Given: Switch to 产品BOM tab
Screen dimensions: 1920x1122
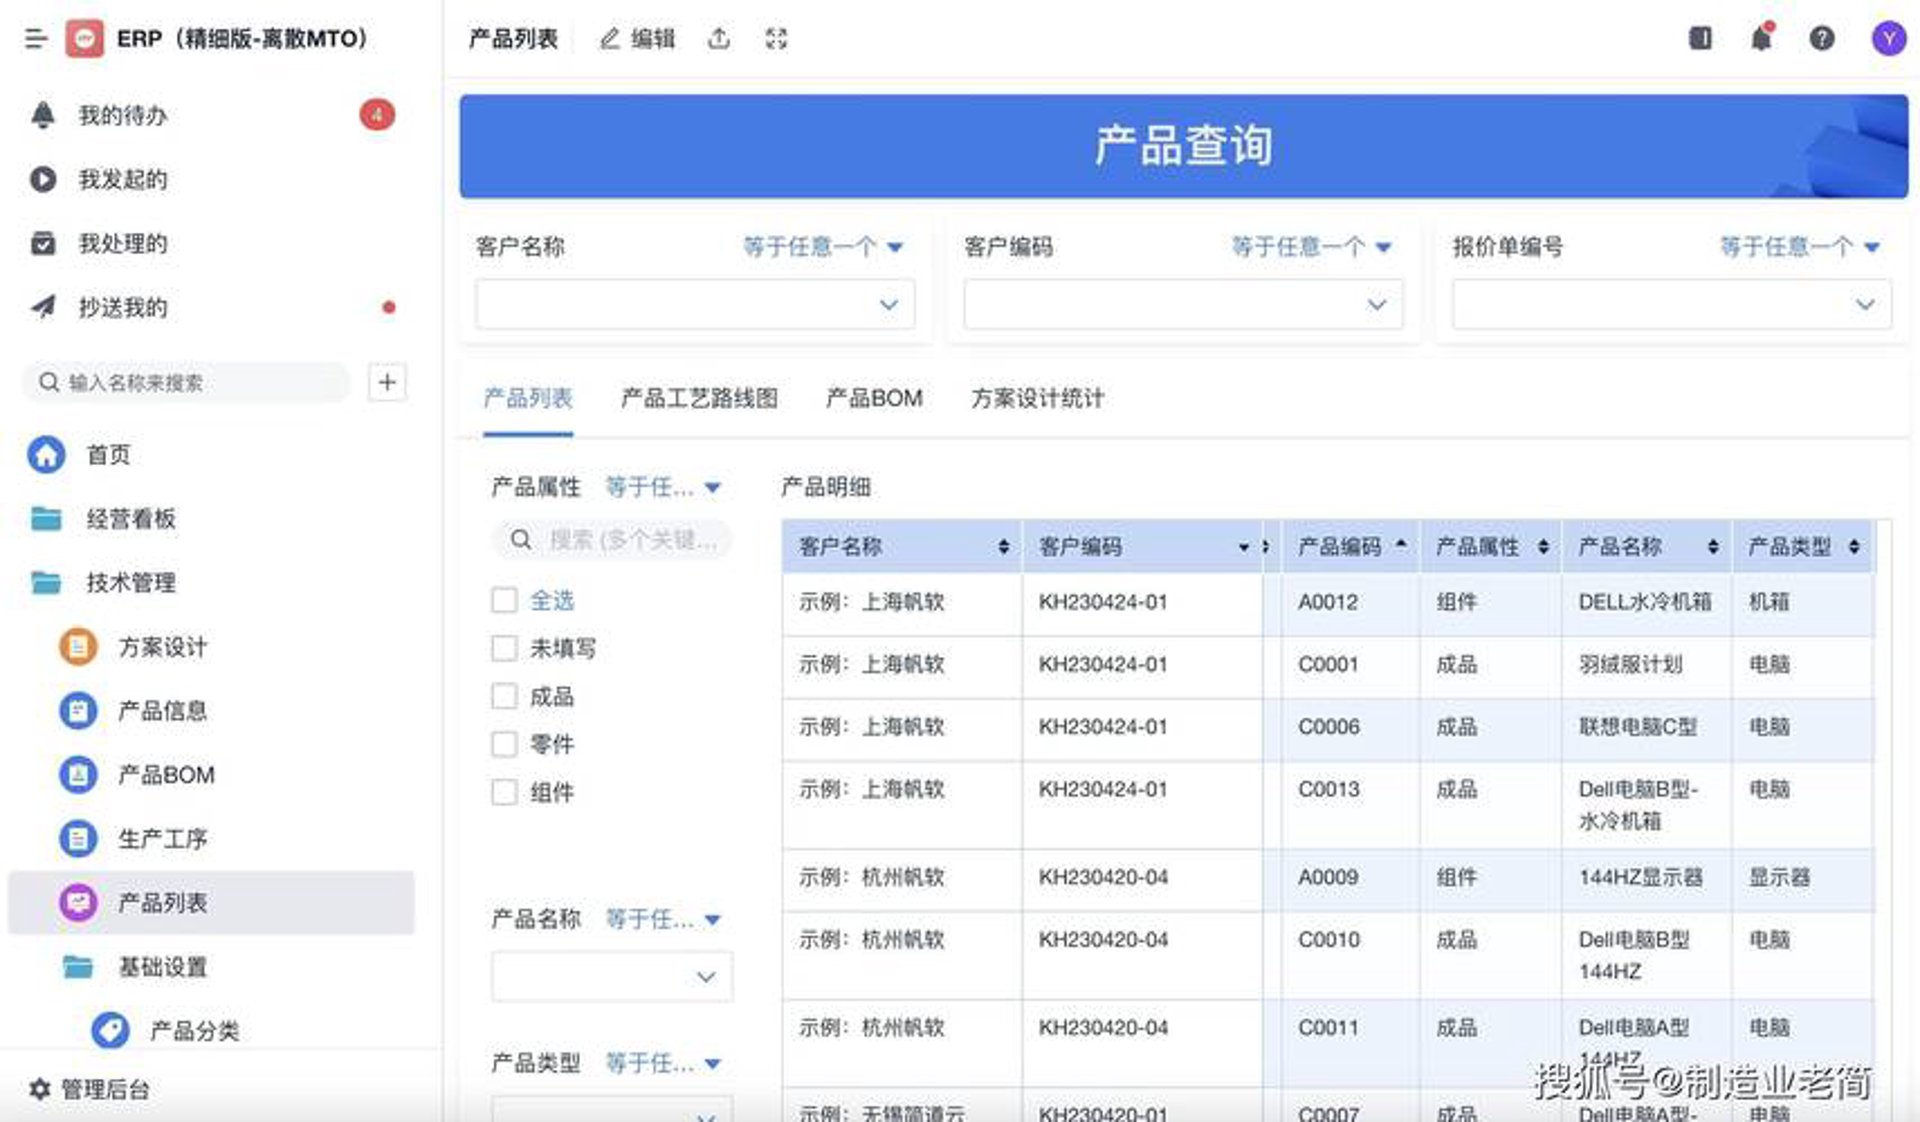Looking at the screenshot, I should coord(874,398).
